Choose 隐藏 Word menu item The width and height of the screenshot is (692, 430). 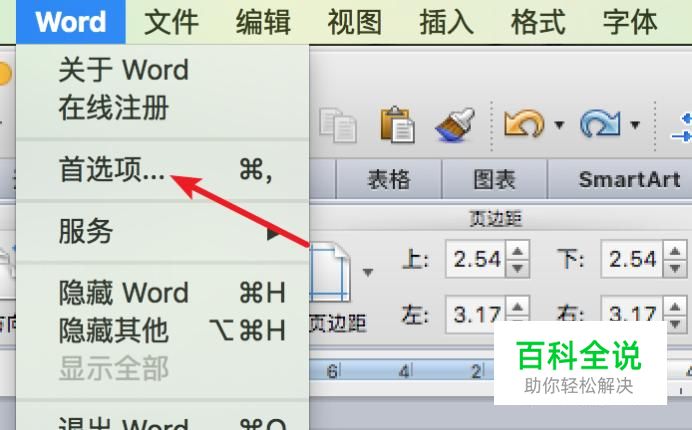(162, 292)
